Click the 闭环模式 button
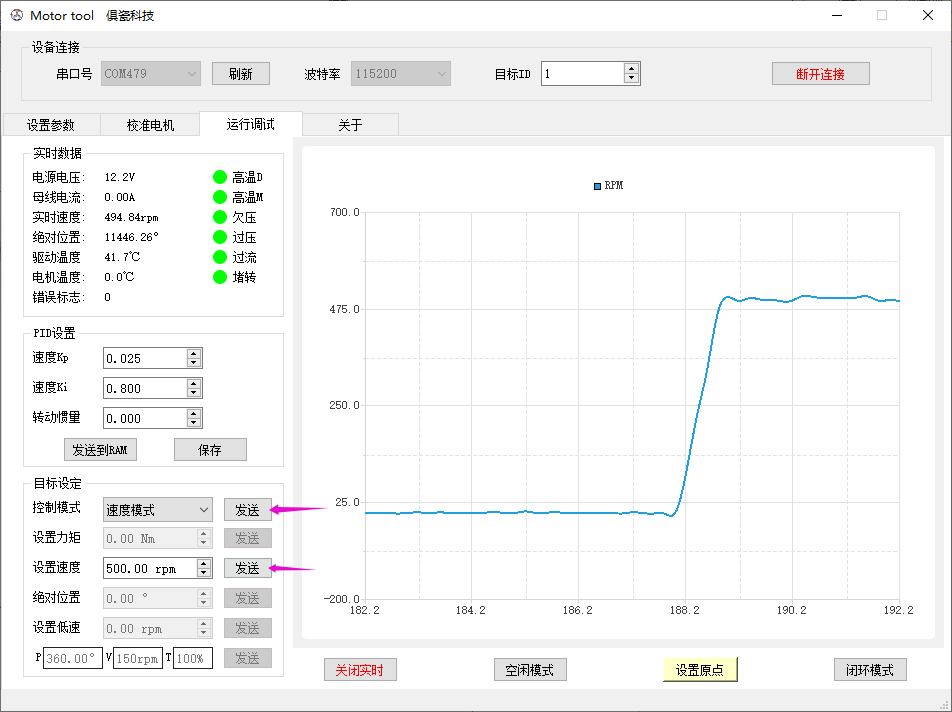The width and height of the screenshot is (952, 712). tap(870, 670)
